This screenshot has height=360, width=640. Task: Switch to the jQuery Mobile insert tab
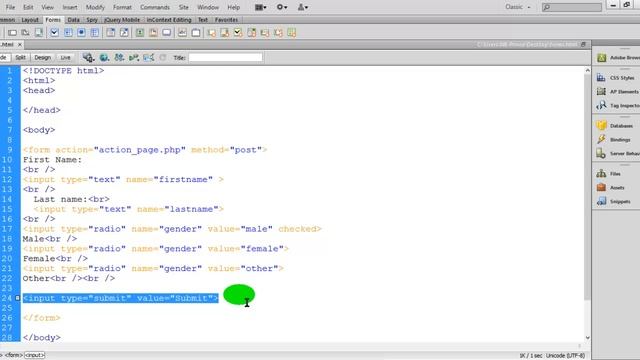tap(122, 20)
